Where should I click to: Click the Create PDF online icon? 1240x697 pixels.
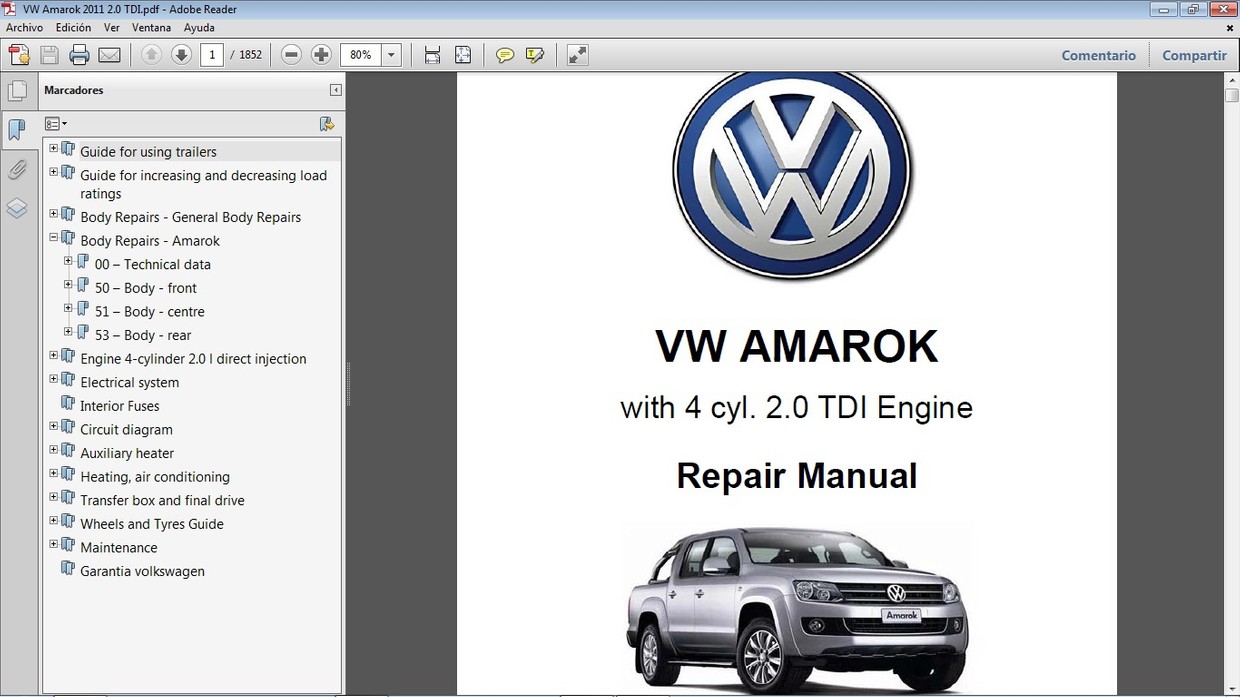[x=18, y=55]
